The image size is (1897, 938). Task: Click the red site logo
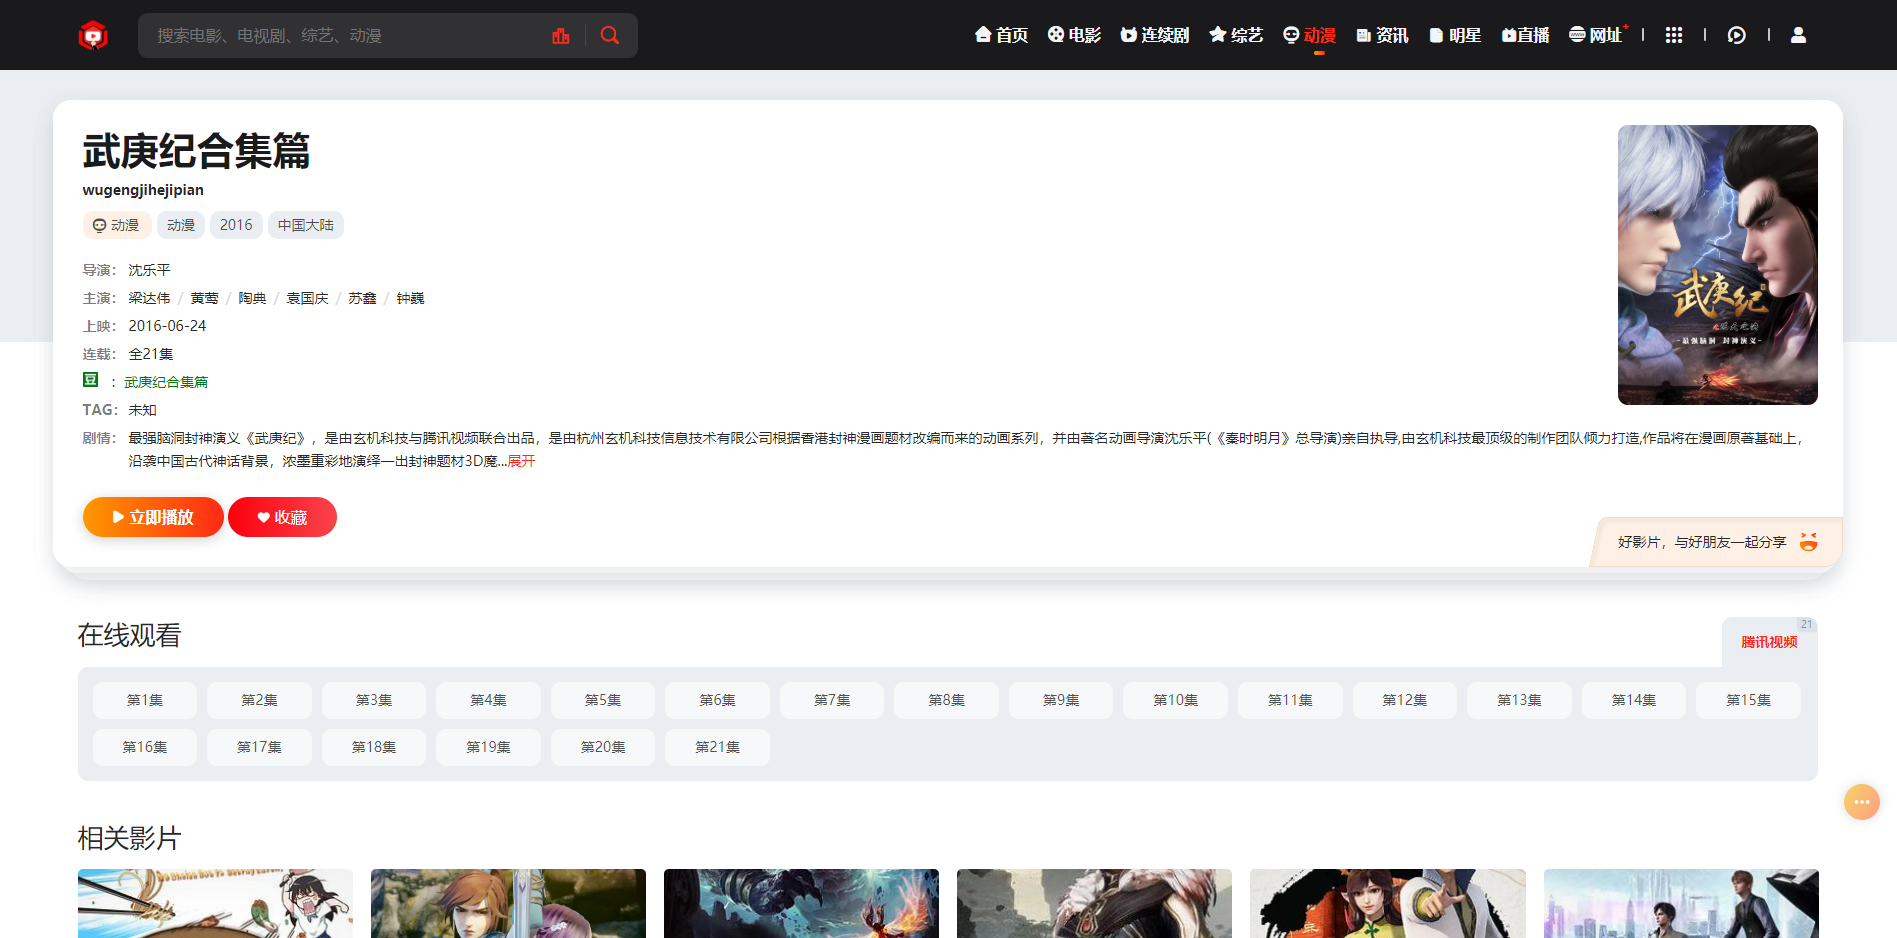[93, 36]
